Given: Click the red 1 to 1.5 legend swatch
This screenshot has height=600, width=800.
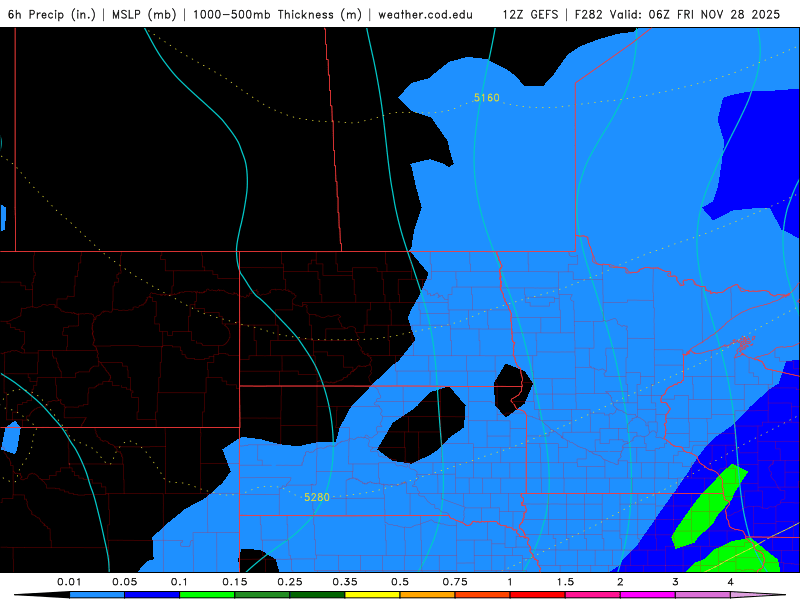Looking at the screenshot, I should pos(538,595).
